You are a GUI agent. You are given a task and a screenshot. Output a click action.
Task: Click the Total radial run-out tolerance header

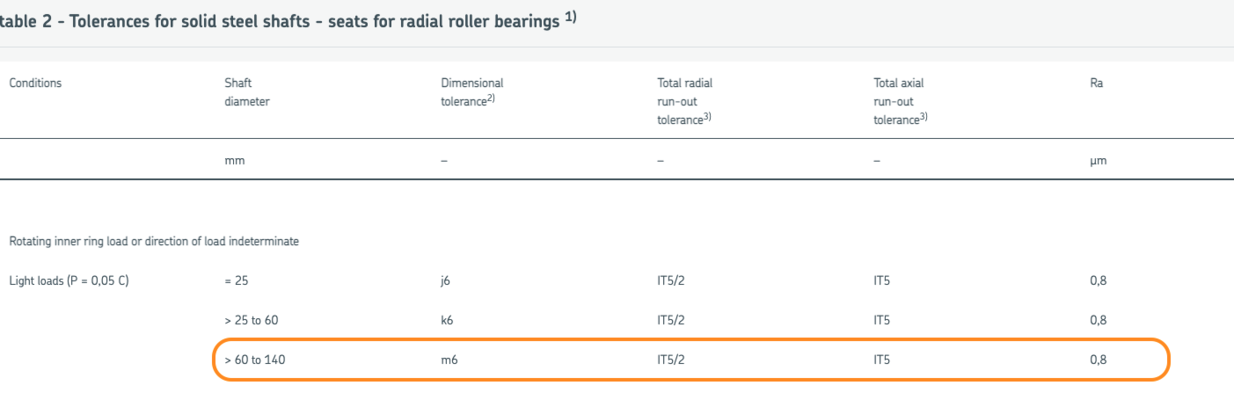click(685, 101)
